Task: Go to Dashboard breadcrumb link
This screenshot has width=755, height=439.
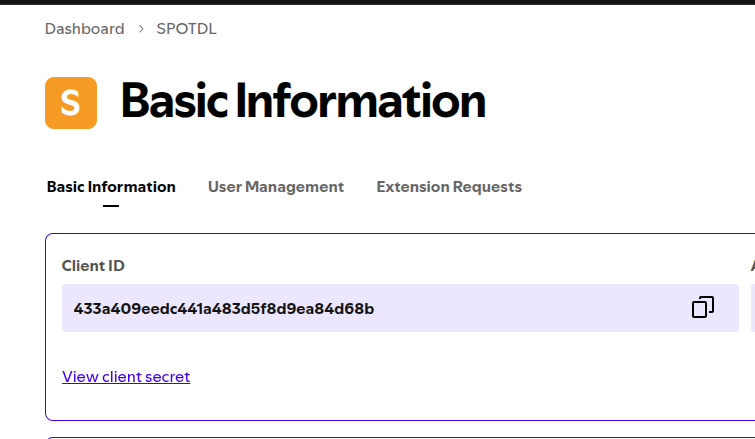Action: tap(85, 29)
